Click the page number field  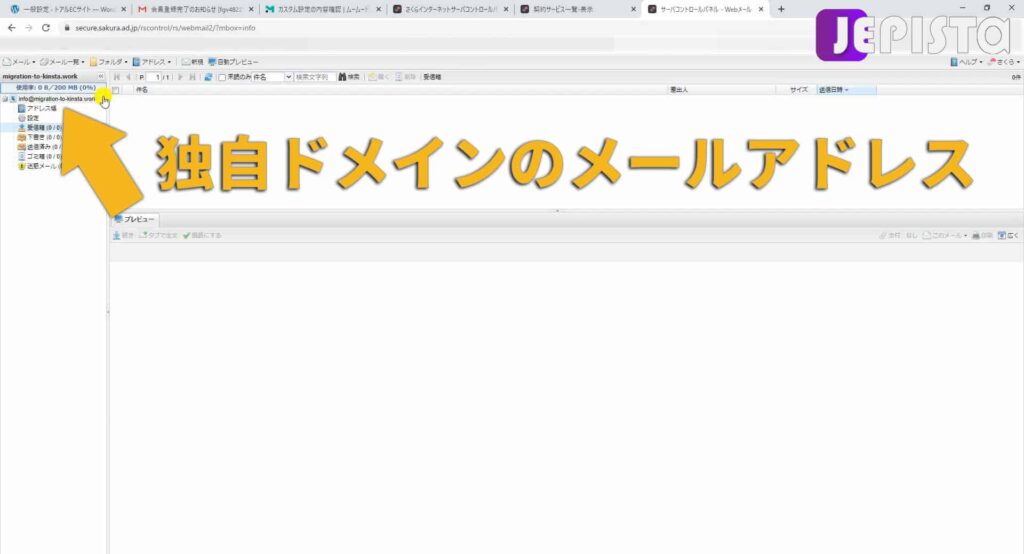click(153, 77)
